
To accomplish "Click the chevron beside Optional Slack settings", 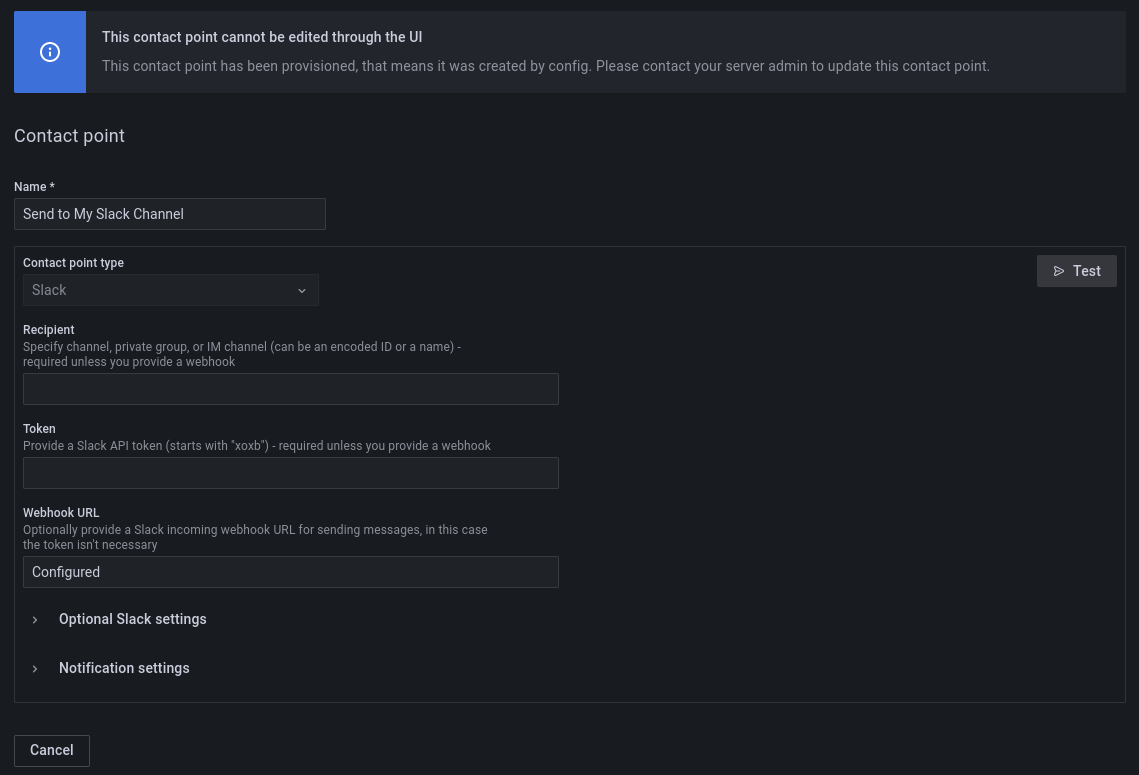I will (x=35, y=620).
